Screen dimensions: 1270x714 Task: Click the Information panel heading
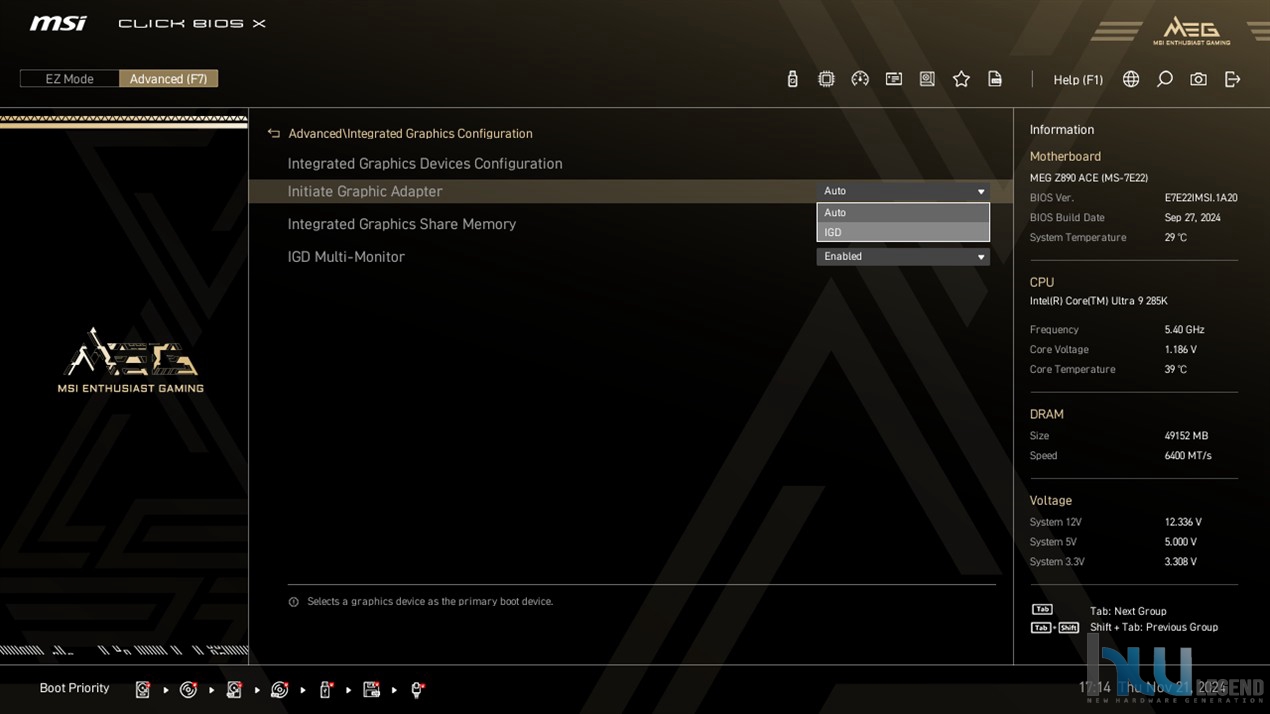click(x=1062, y=130)
